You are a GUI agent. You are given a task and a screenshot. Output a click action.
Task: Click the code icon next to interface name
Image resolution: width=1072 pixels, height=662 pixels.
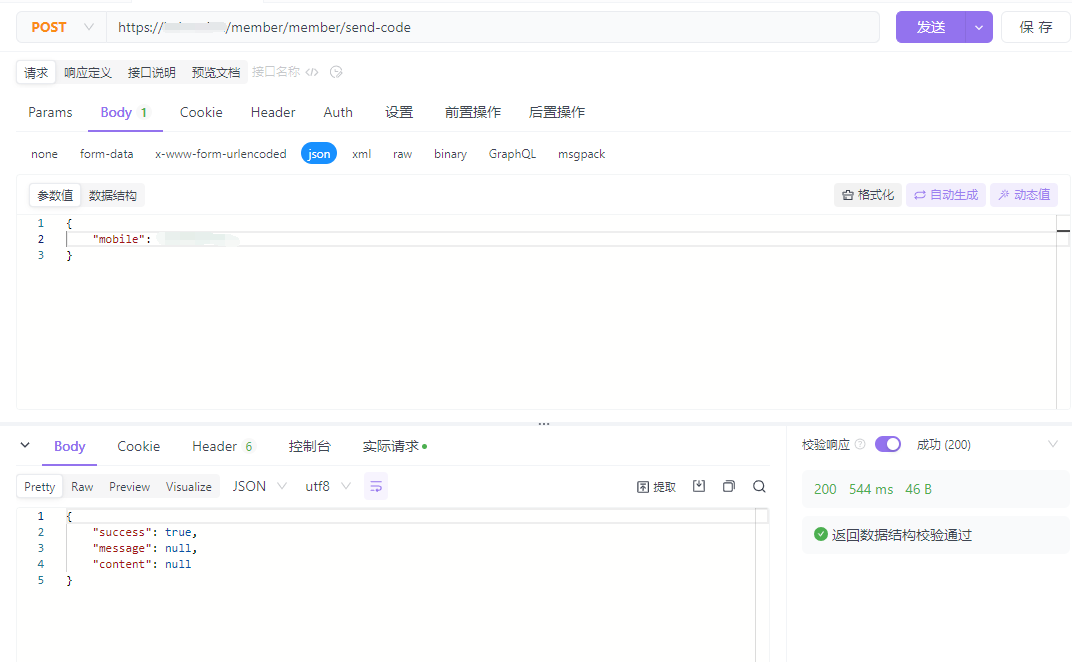312,72
